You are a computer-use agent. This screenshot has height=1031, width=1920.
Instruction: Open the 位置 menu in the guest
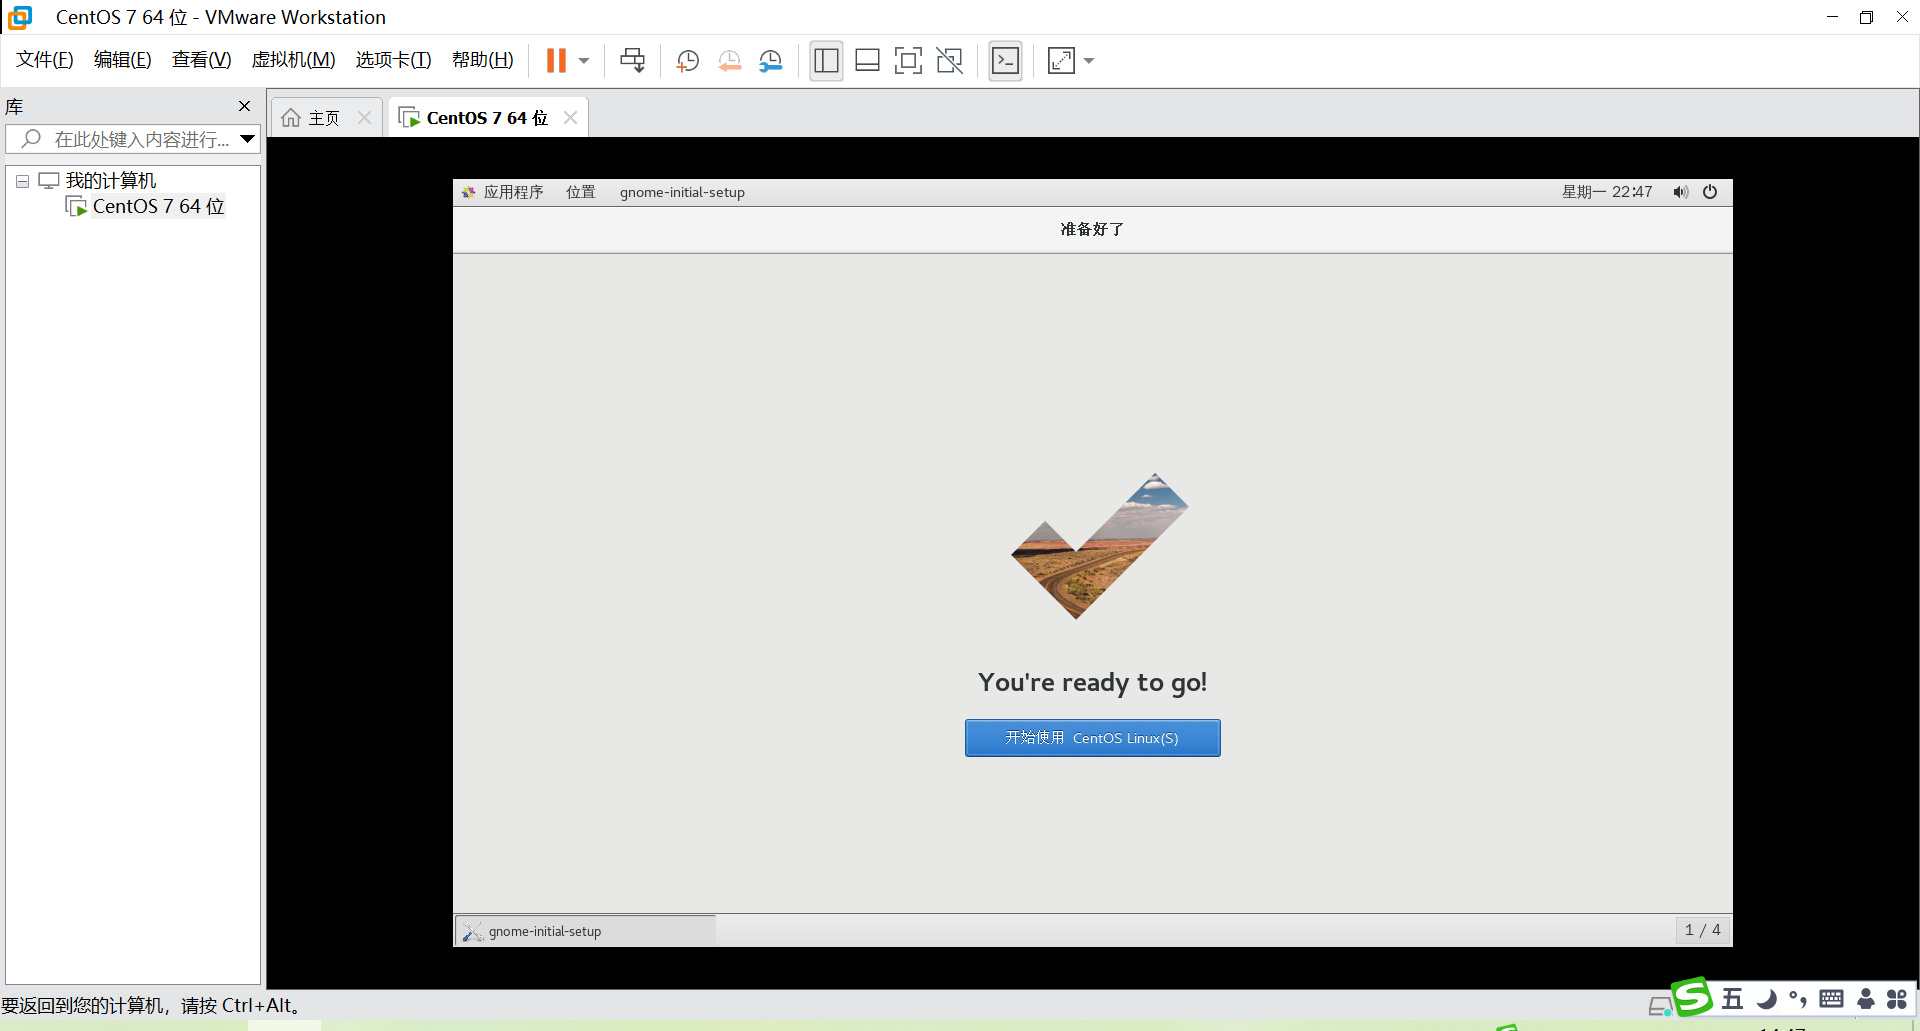tap(581, 192)
